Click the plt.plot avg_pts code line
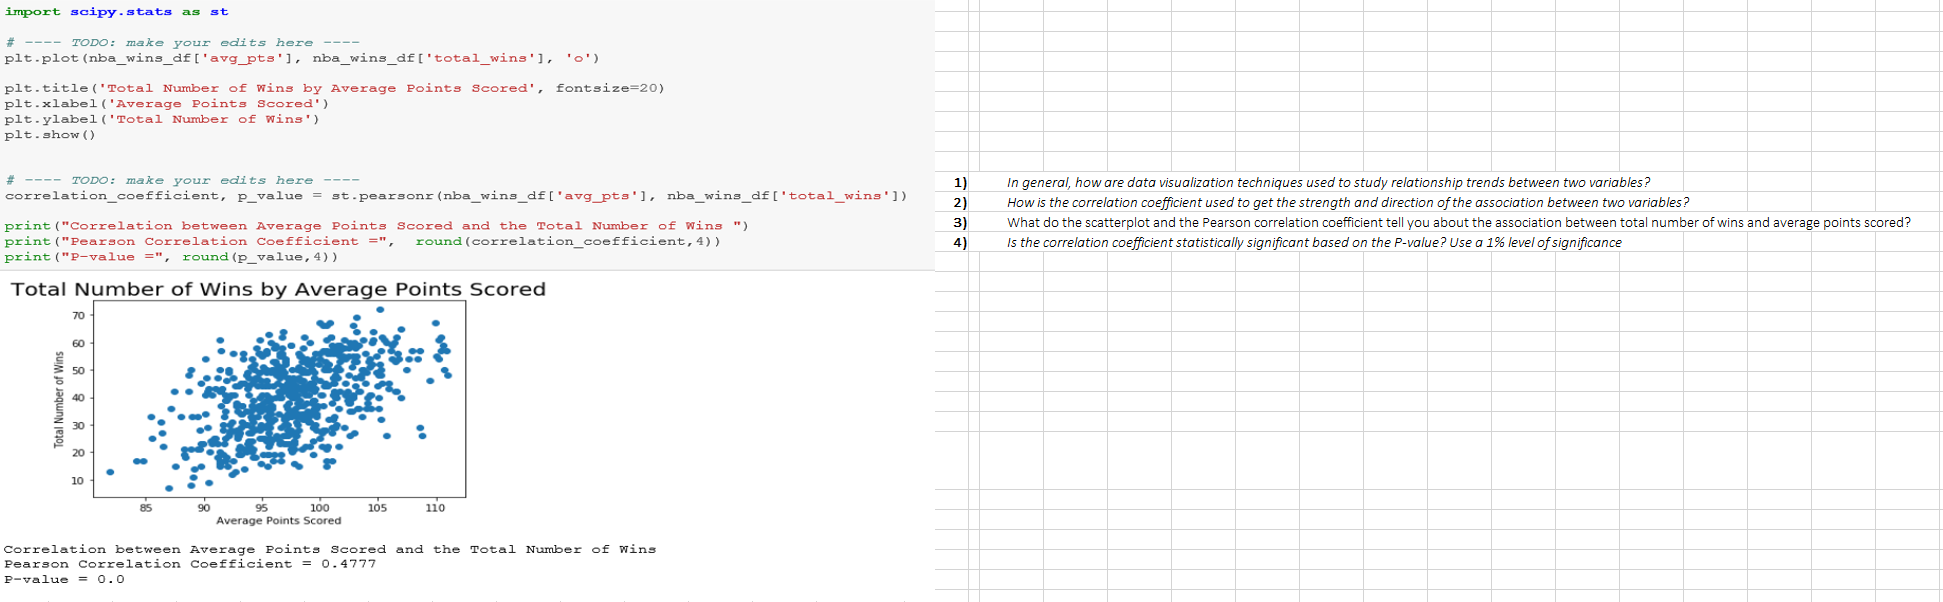 coord(302,58)
